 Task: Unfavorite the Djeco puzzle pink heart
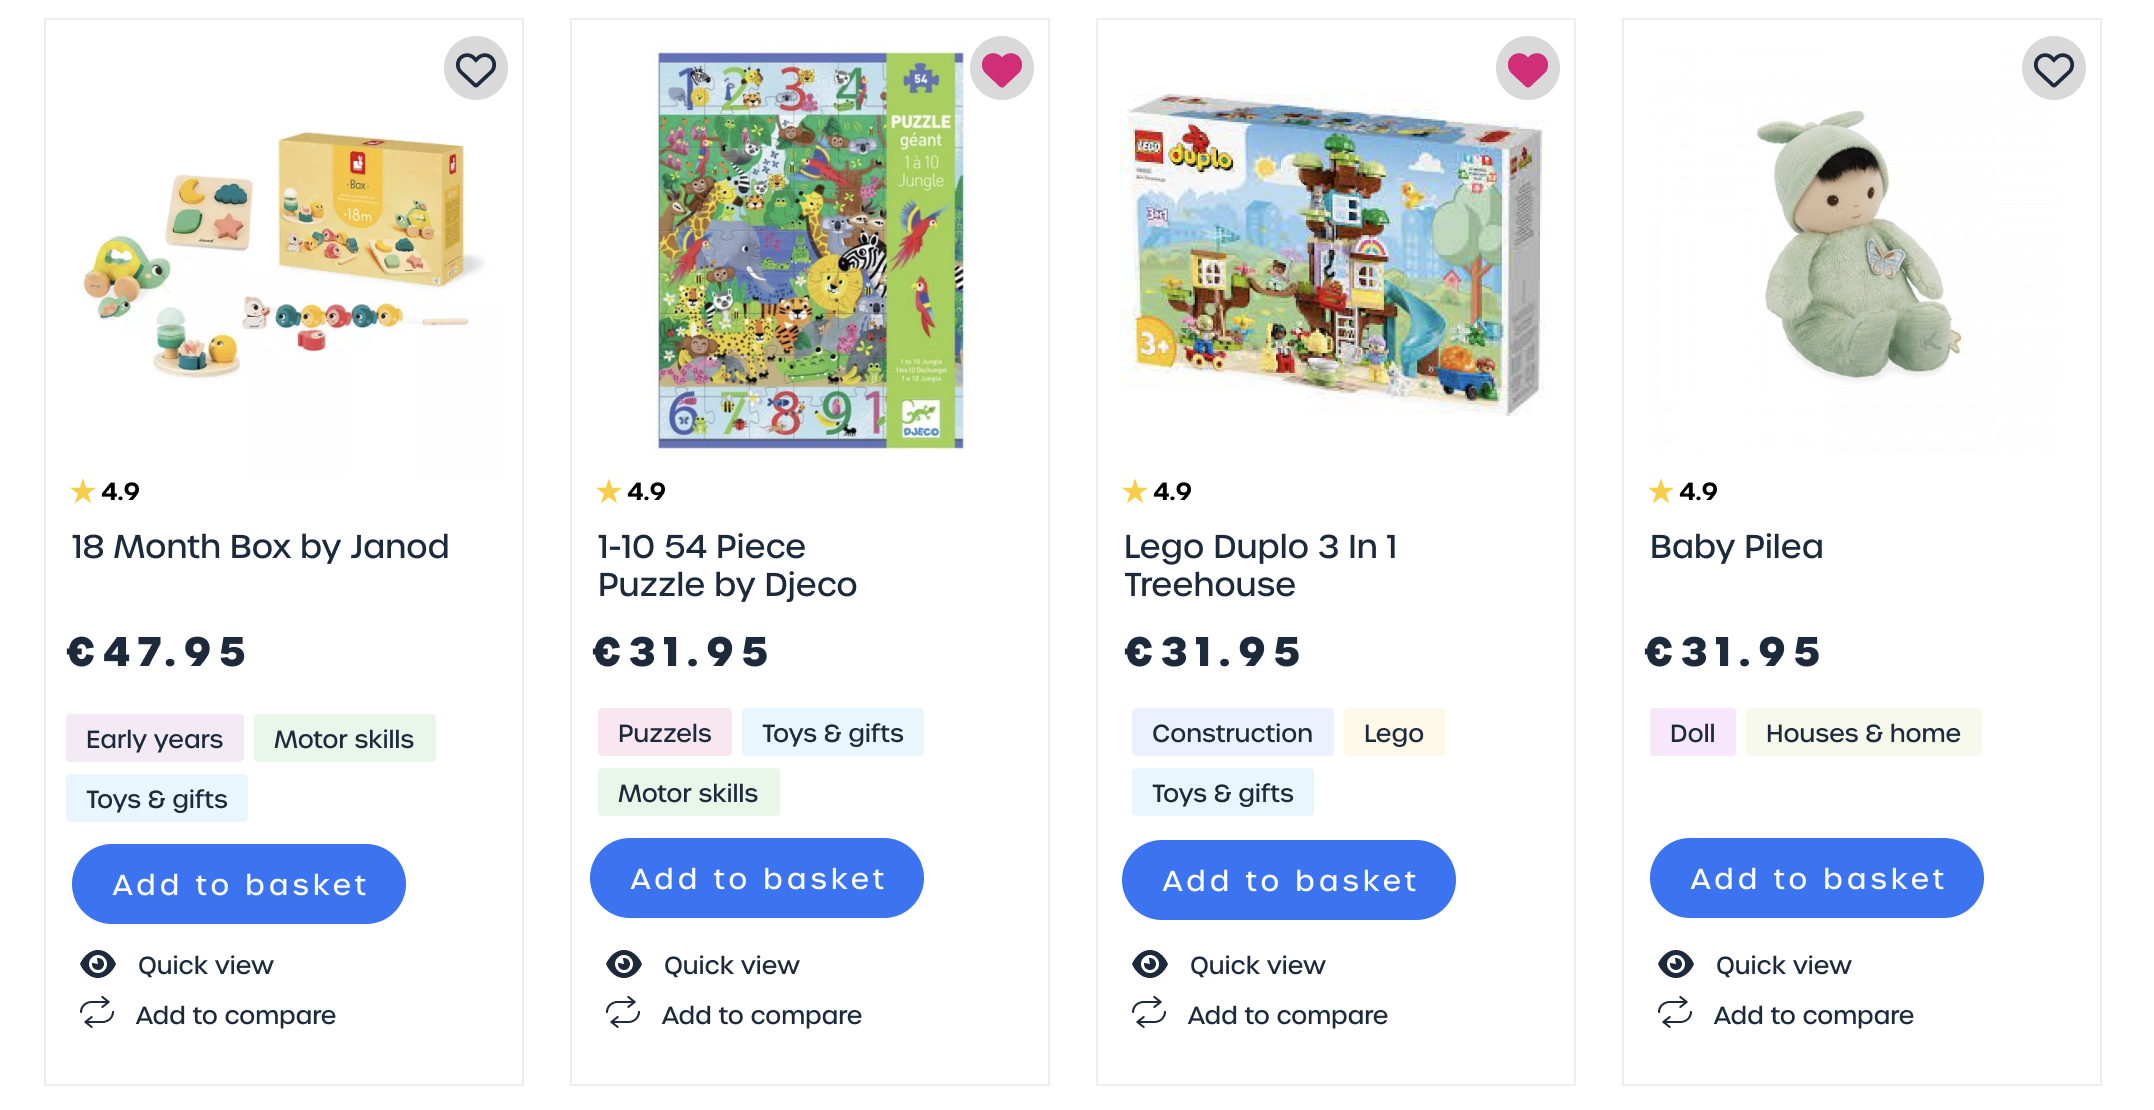point(1002,69)
